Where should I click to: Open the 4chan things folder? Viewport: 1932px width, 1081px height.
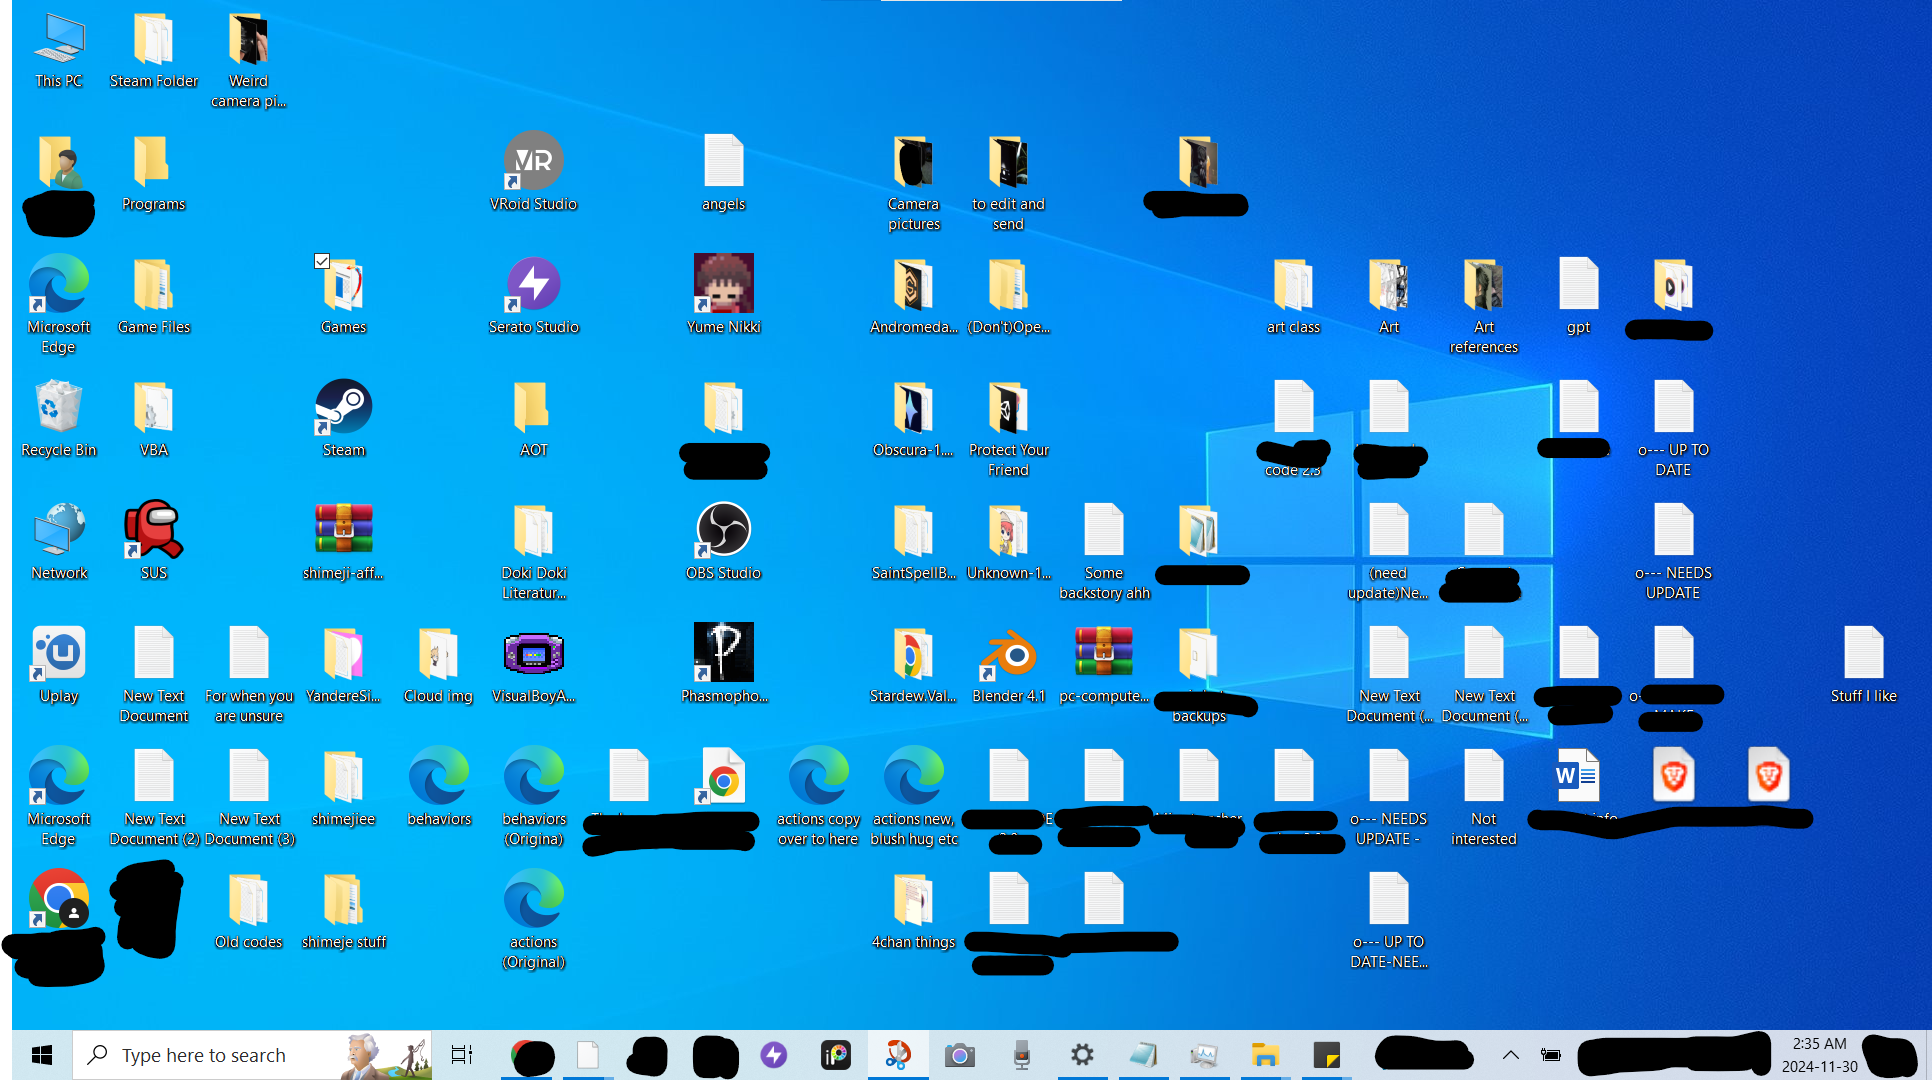click(913, 910)
